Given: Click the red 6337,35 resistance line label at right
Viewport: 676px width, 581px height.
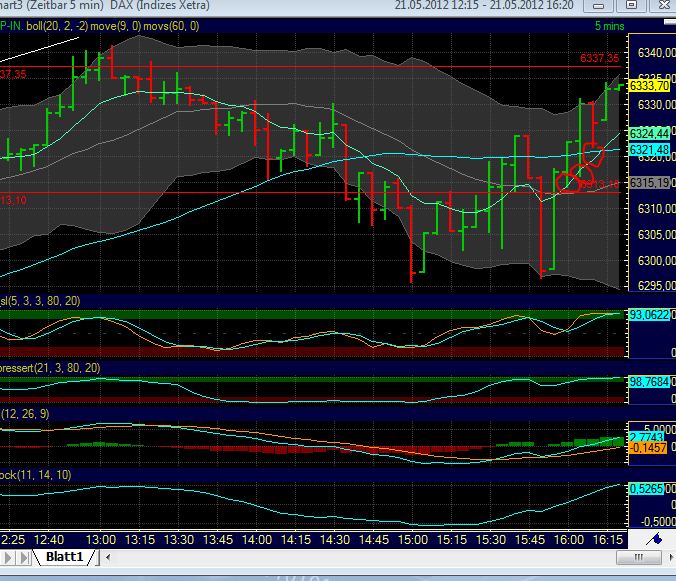Looking at the screenshot, I should pyautogui.click(x=599, y=58).
